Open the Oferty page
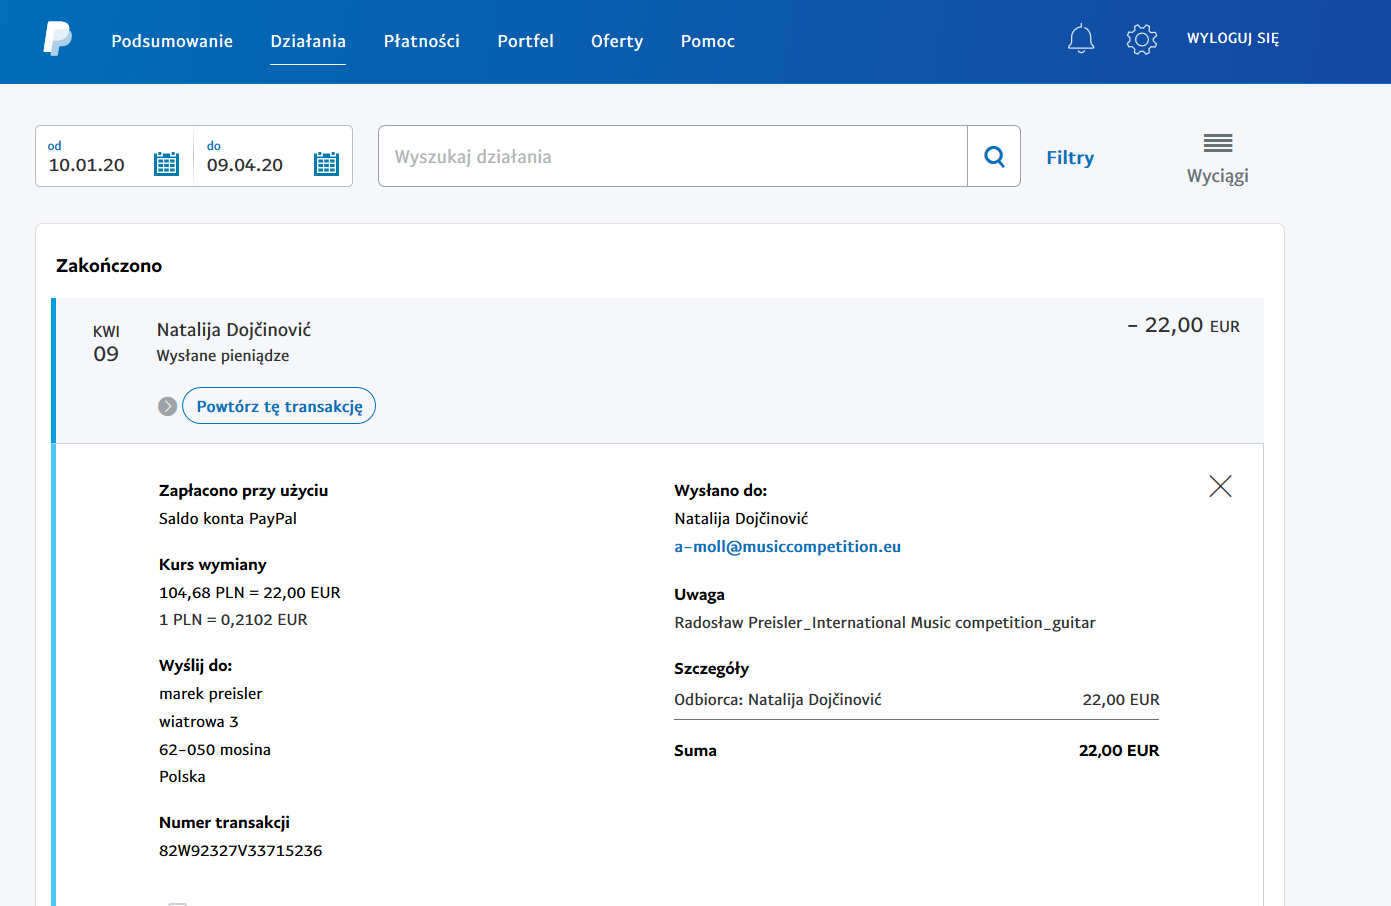Image resolution: width=1391 pixels, height=906 pixels. pyautogui.click(x=616, y=41)
